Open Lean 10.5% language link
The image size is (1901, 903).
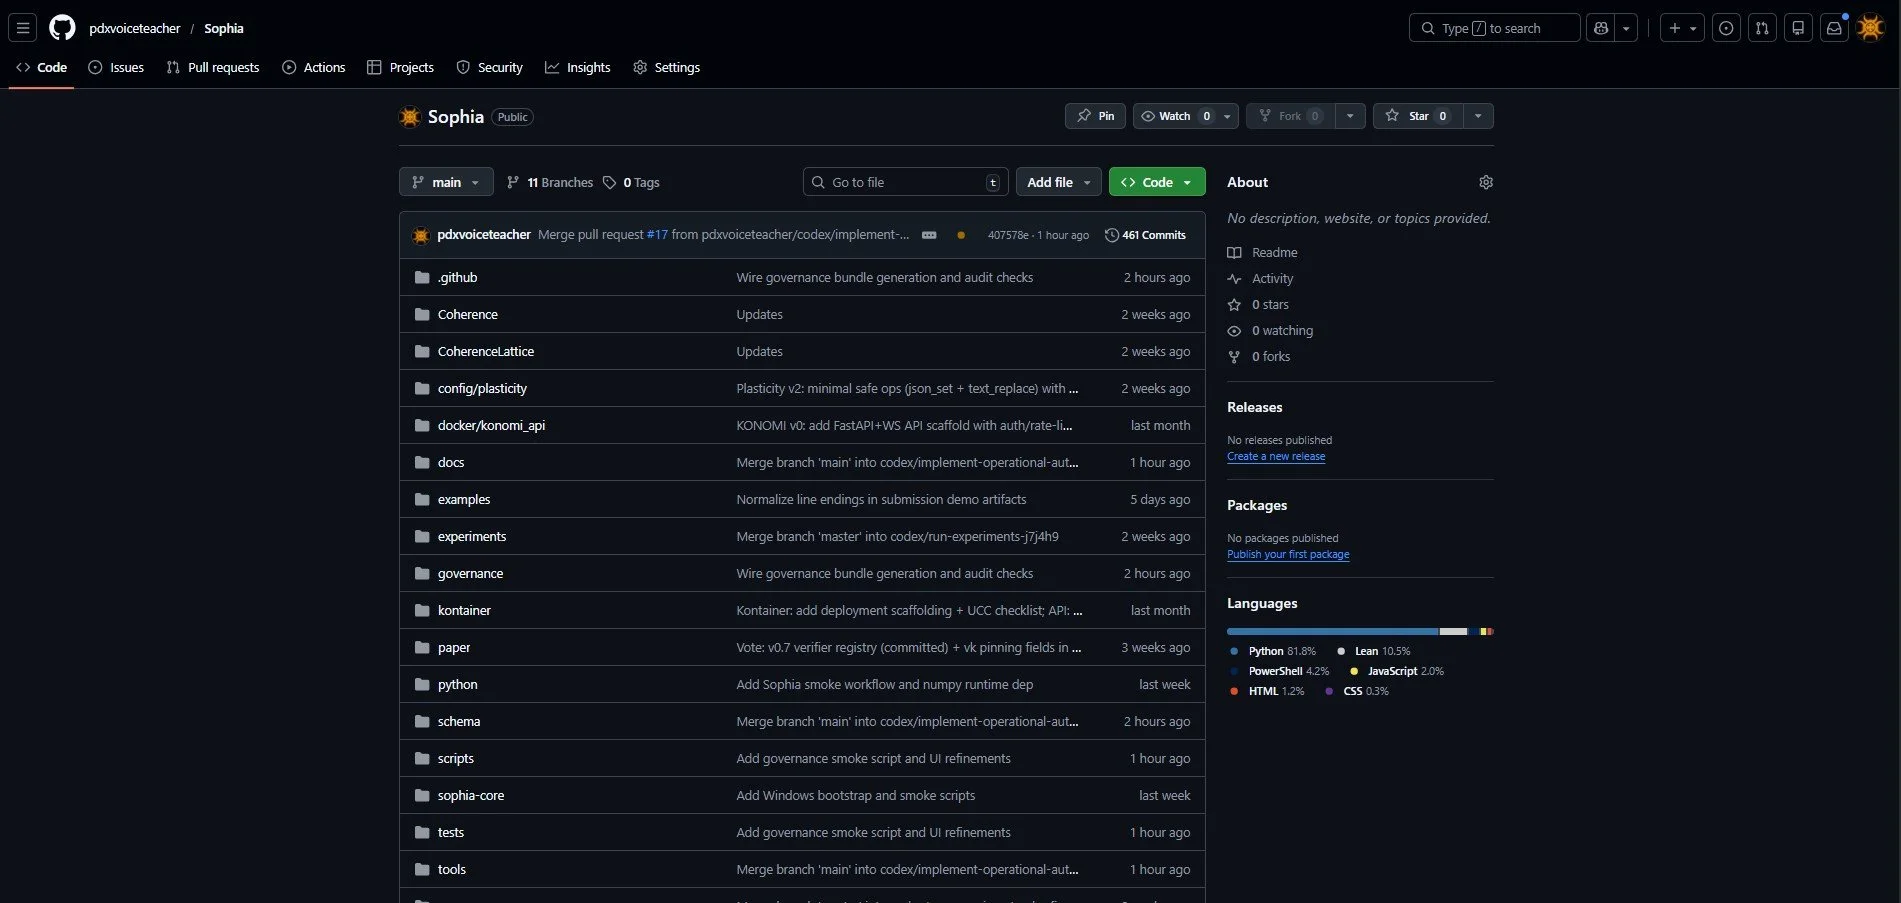coord(1373,651)
